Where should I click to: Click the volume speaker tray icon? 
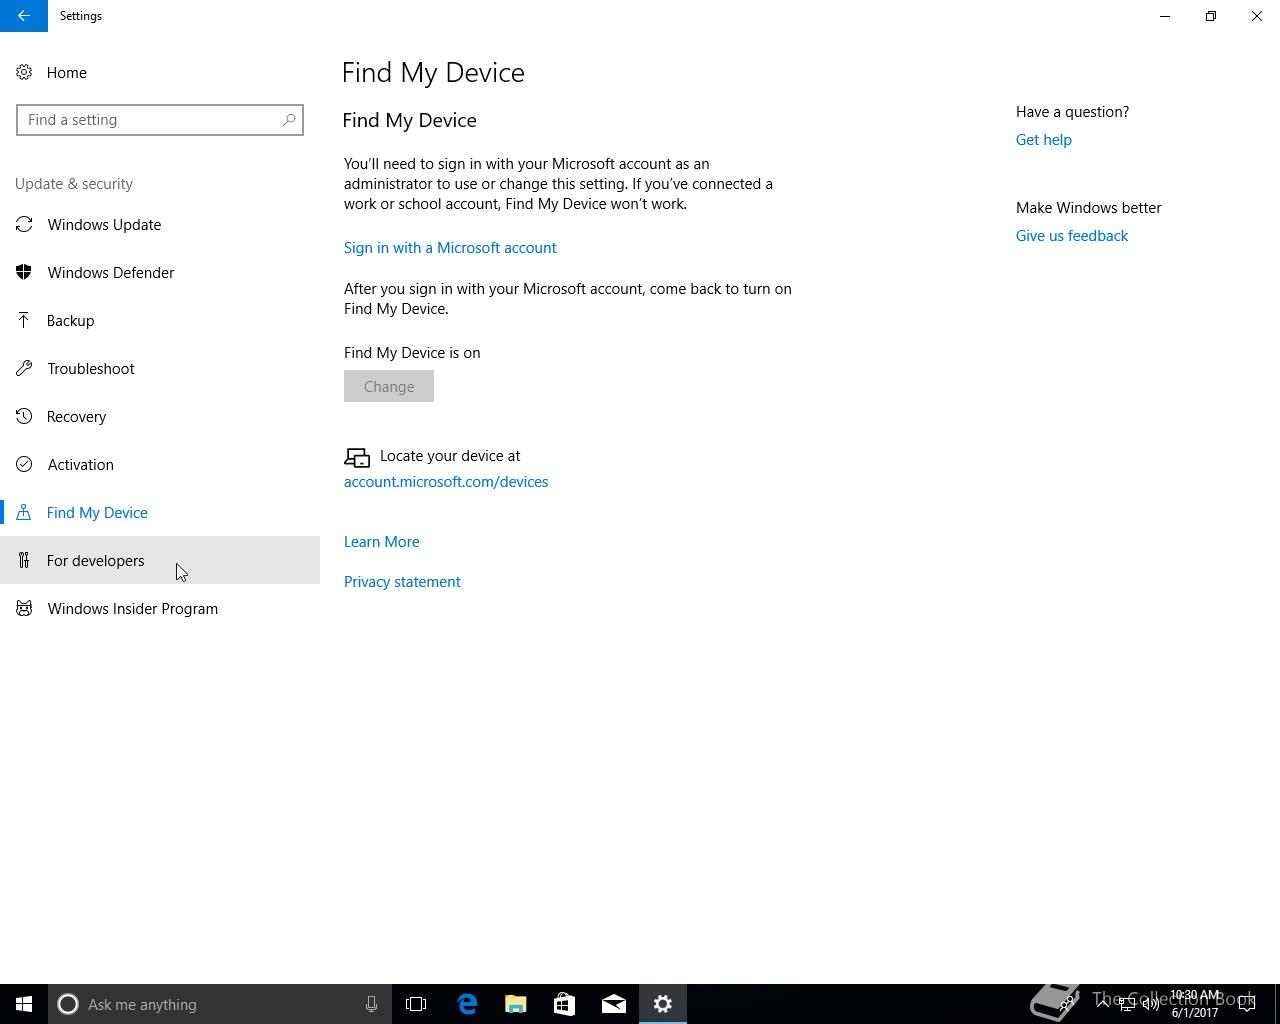coord(1151,1004)
